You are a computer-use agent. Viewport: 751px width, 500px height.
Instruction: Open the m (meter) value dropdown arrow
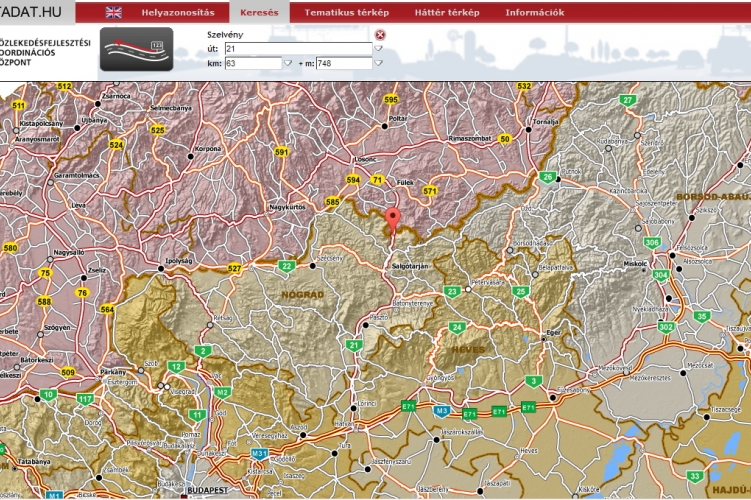click(x=378, y=63)
